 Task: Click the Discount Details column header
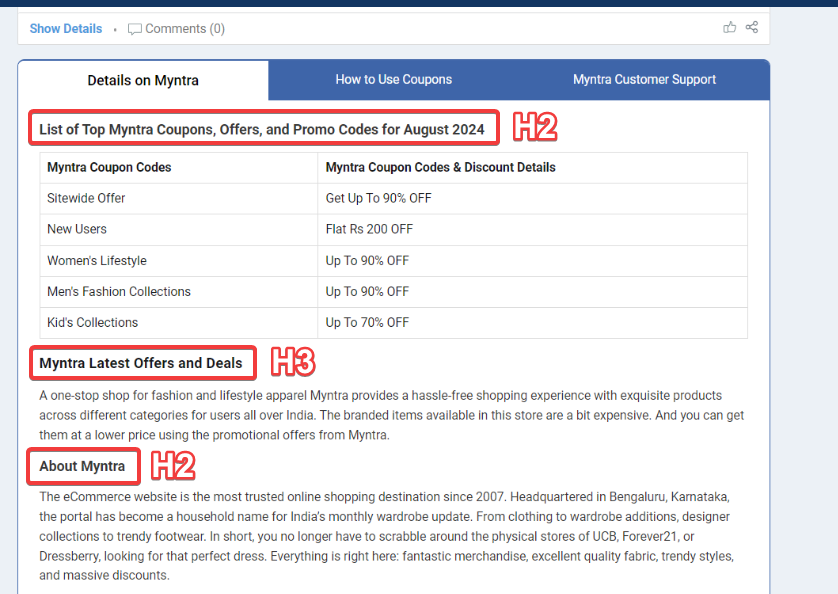[532, 168]
